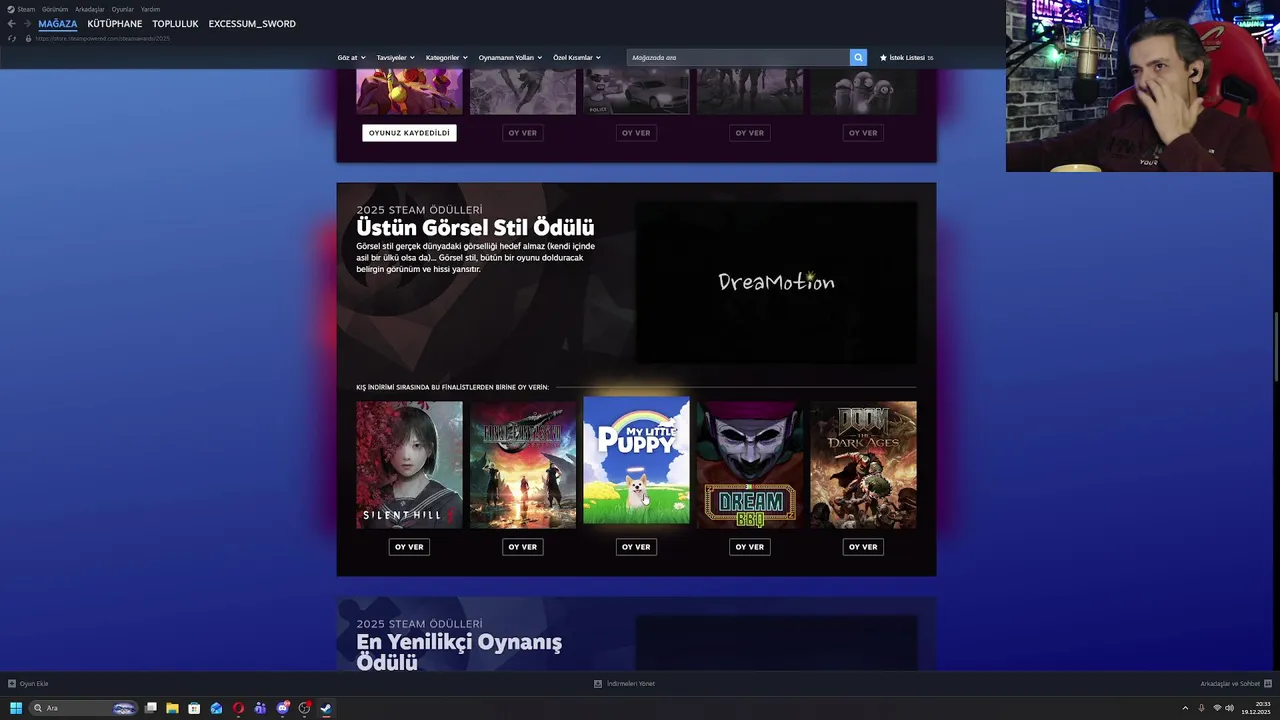Vote for Silent Hill with OY VER
Screen dimensions: 1280x720
pos(409,547)
